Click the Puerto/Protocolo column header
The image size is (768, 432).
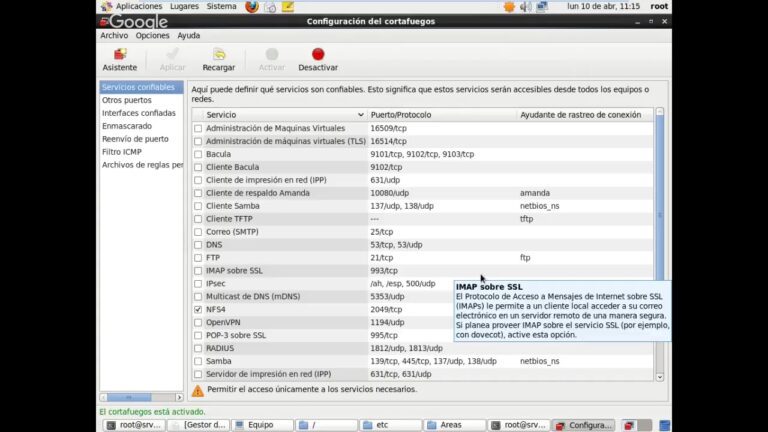(442, 115)
